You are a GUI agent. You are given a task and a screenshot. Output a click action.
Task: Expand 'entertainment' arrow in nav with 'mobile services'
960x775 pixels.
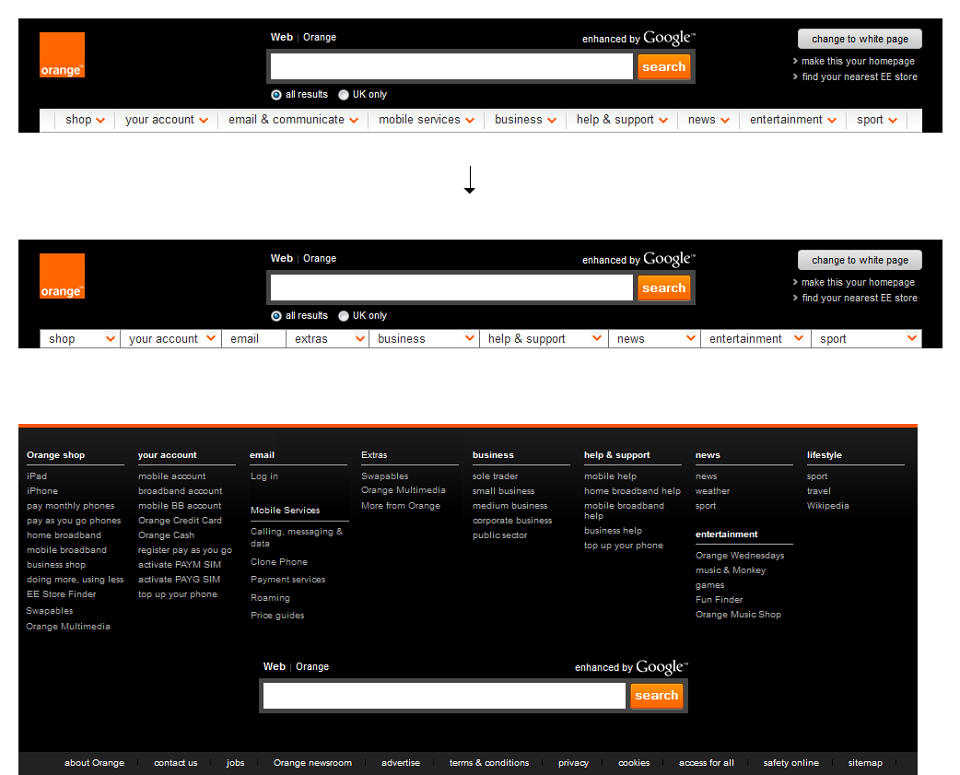tap(831, 121)
